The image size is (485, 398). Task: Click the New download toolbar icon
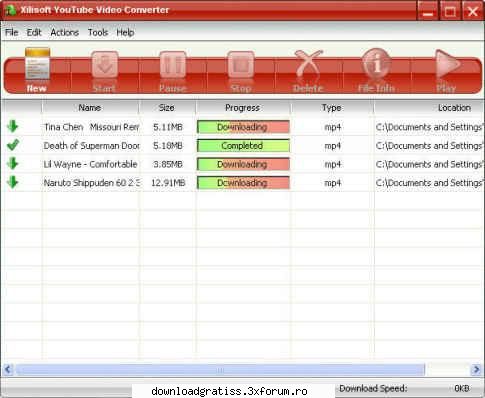coord(37,64)
